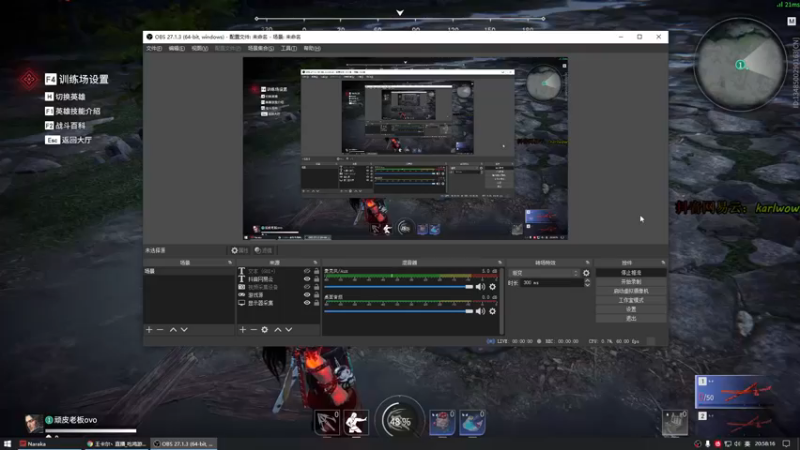Pop out the Scene Transitions dock icon

(x=588, y=263)
